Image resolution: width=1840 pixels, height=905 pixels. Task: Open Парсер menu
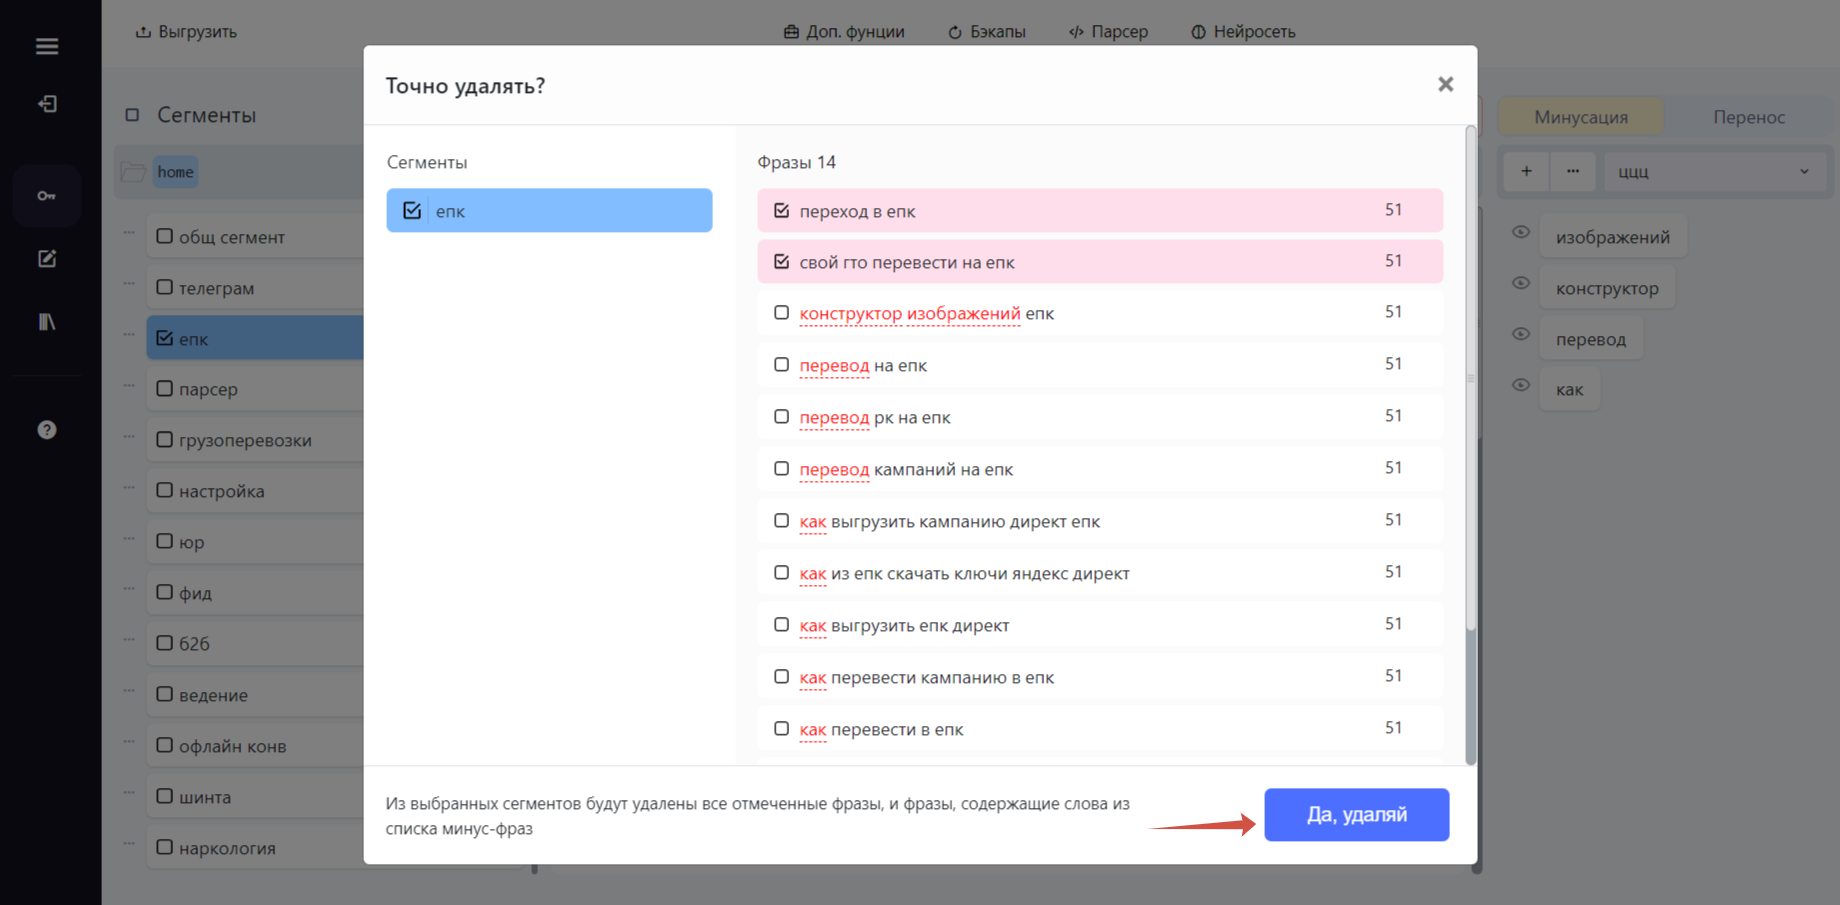[1108, 32]
